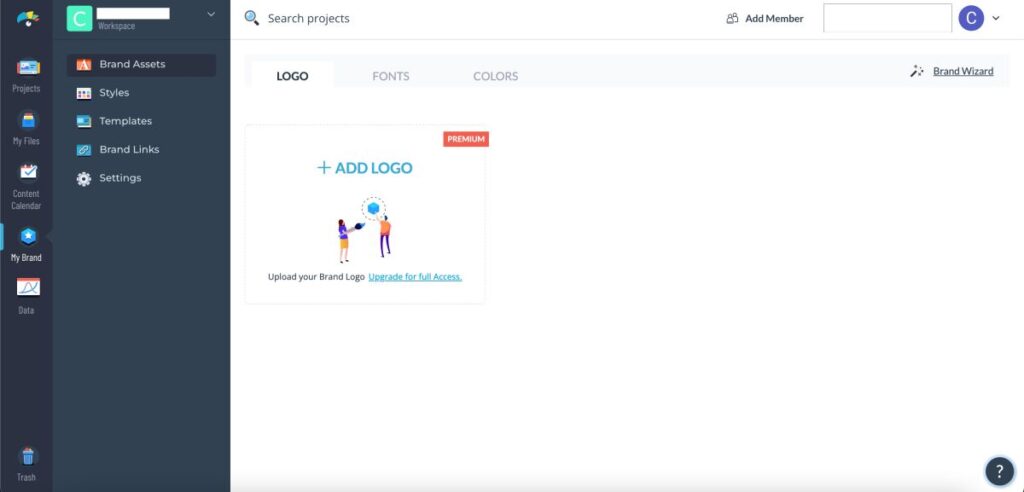Open the Brand Wizard link
The height and width of the screenshot is (492, 1024).
(x=963, y=71)
